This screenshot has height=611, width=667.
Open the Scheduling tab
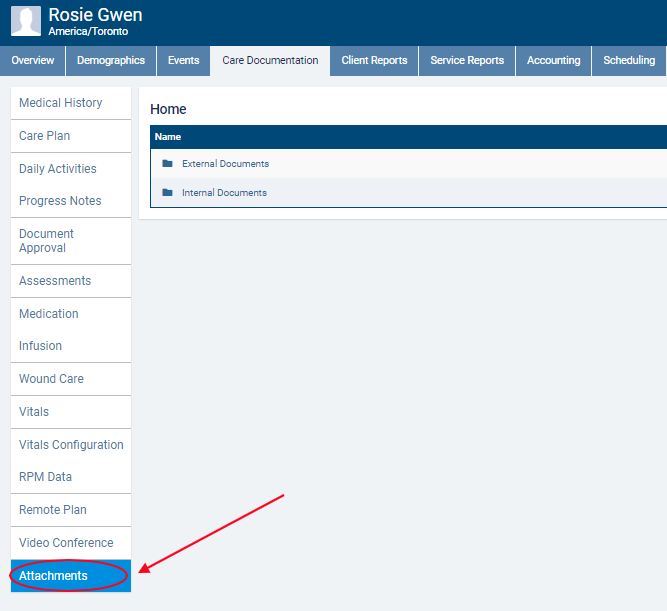[629, 61]
